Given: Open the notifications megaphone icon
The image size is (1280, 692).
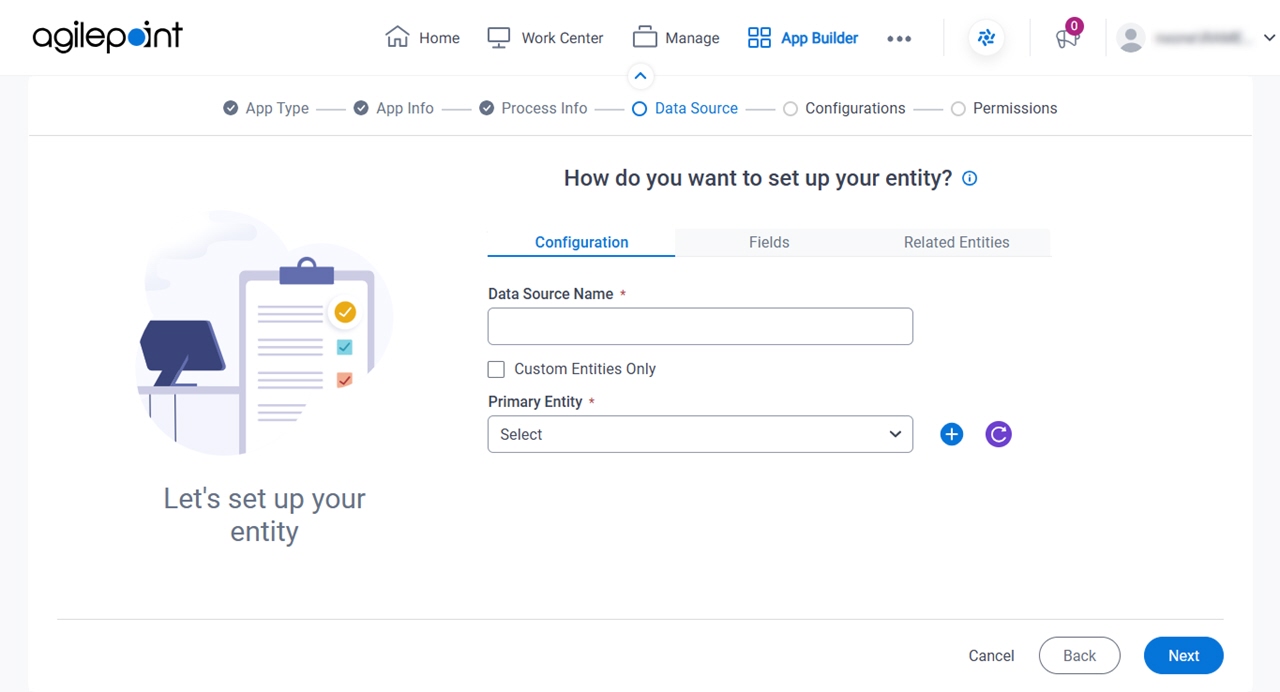Looking at the screenshot, I should [1067, 38].
